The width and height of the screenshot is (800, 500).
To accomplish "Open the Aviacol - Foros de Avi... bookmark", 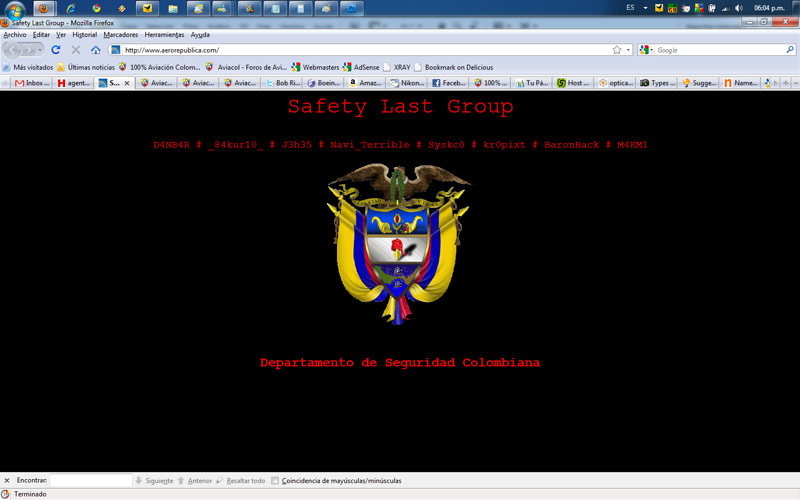I will 246,67.
